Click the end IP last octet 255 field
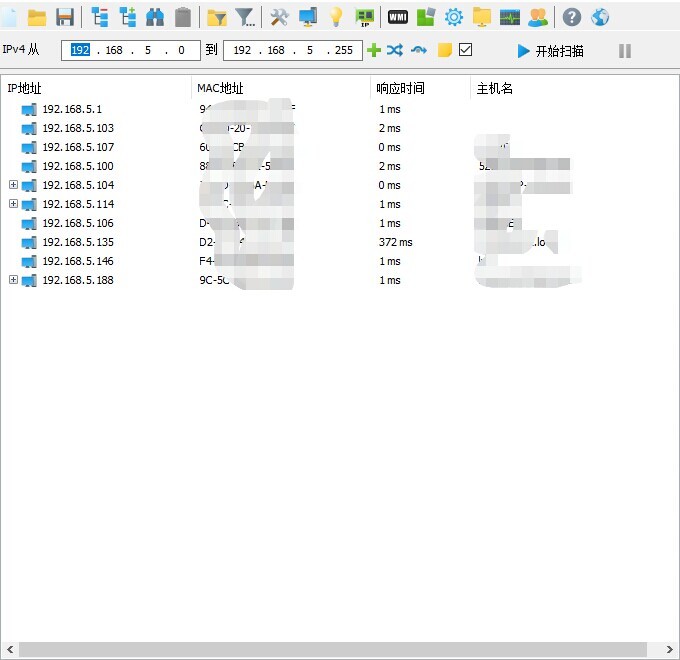This screenshot has height=660, width=680. [x=343, y=50]
